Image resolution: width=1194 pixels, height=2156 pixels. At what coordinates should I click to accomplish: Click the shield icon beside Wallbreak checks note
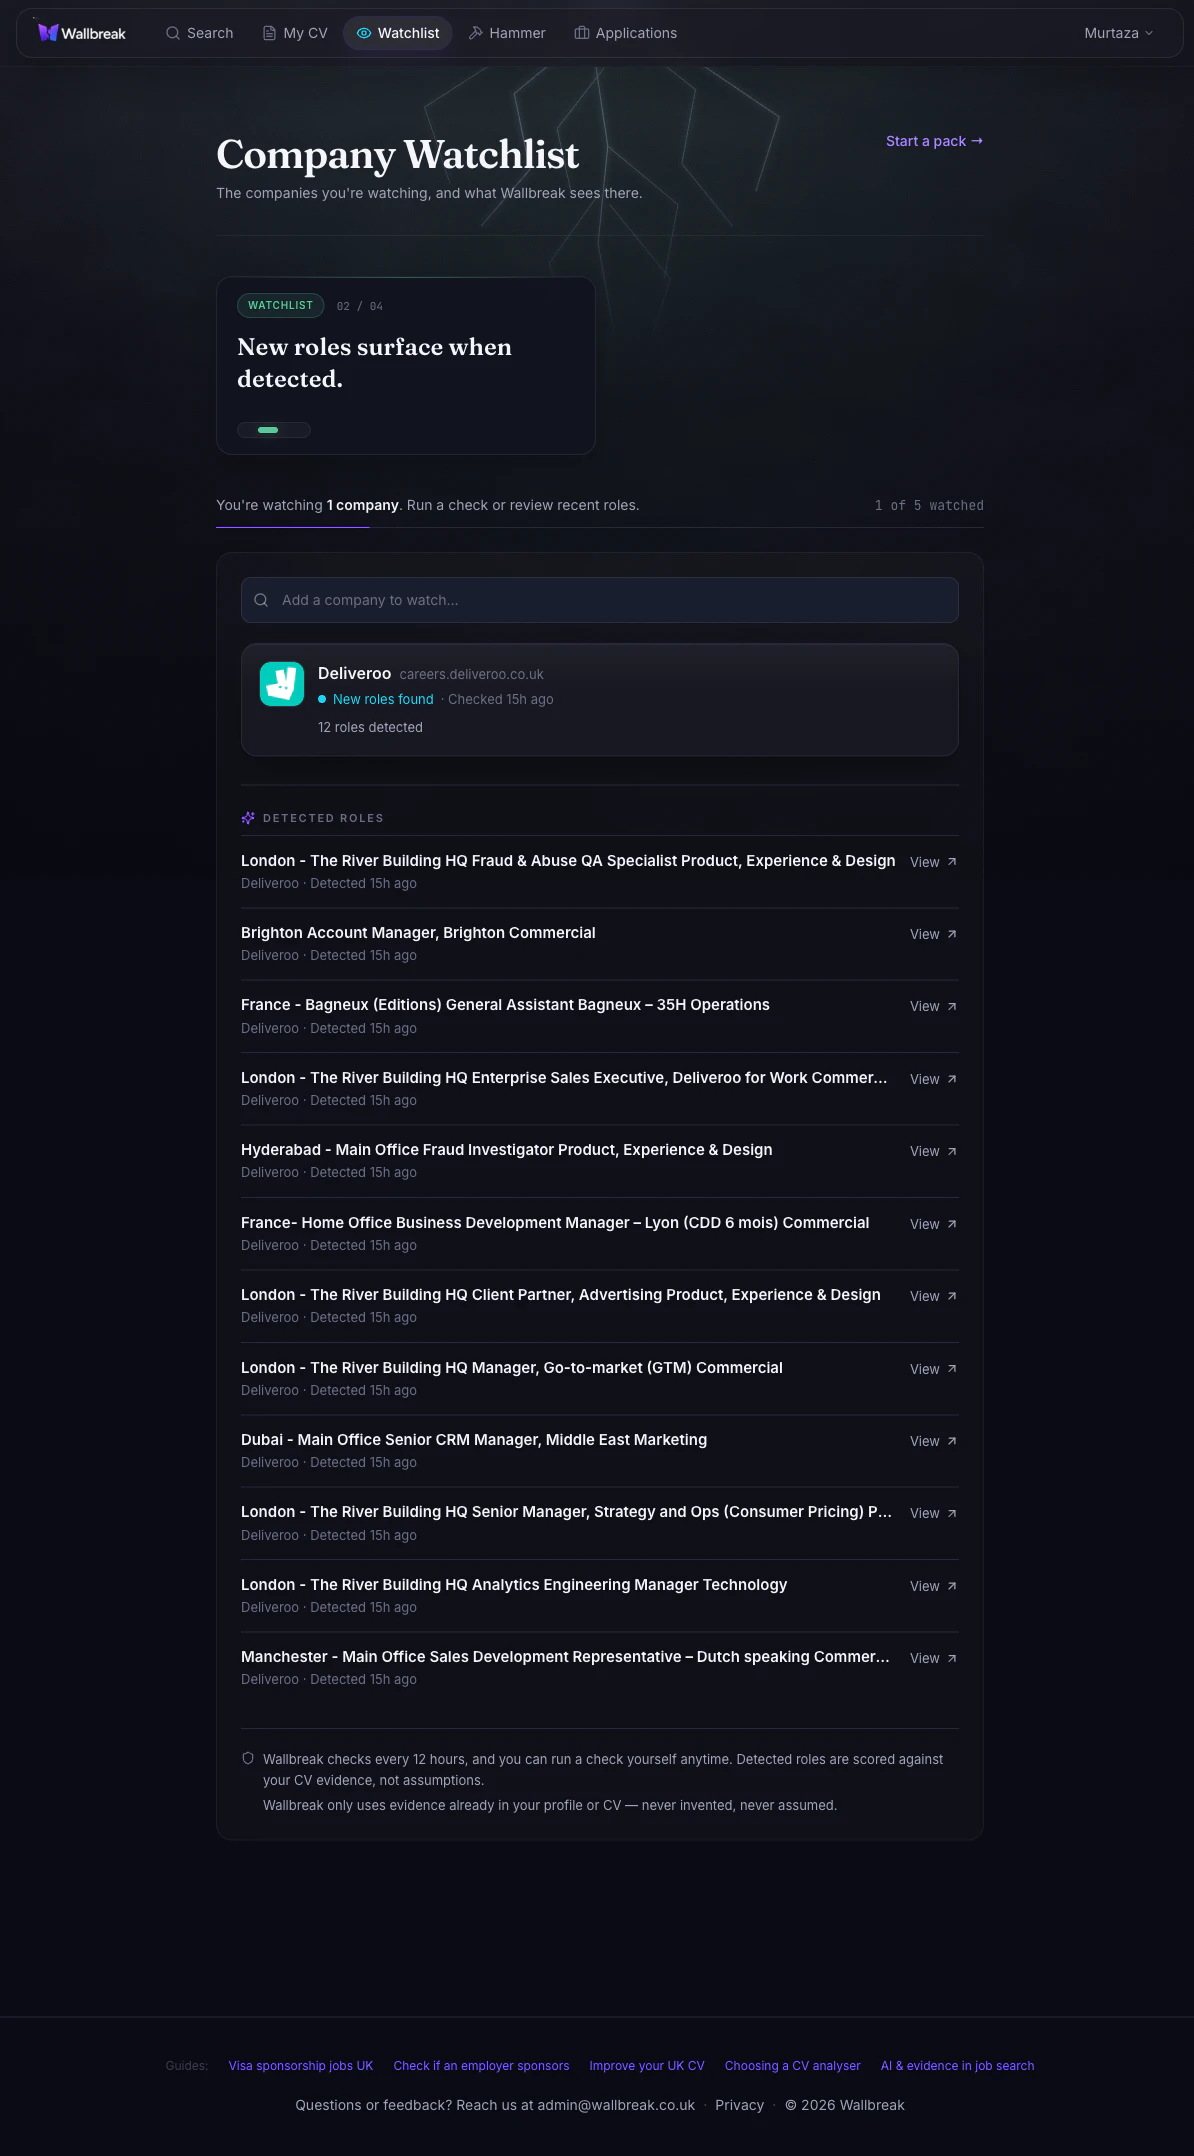coord(248,1758)
